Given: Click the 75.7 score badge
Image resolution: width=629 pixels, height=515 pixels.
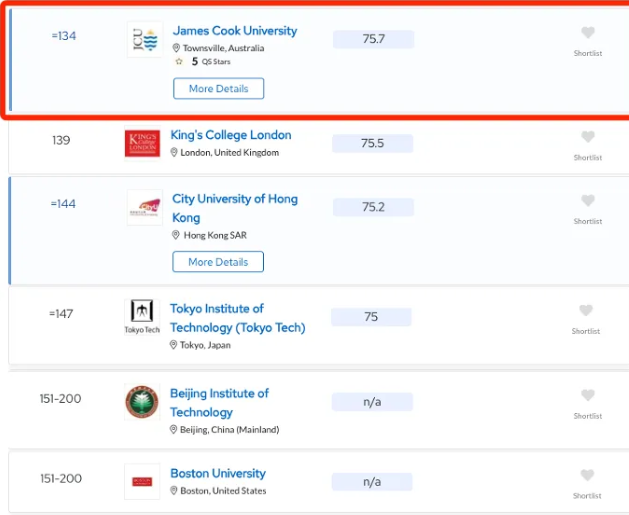Looking at the screenshot, I should pyautogui.click(x=373, y=39).
